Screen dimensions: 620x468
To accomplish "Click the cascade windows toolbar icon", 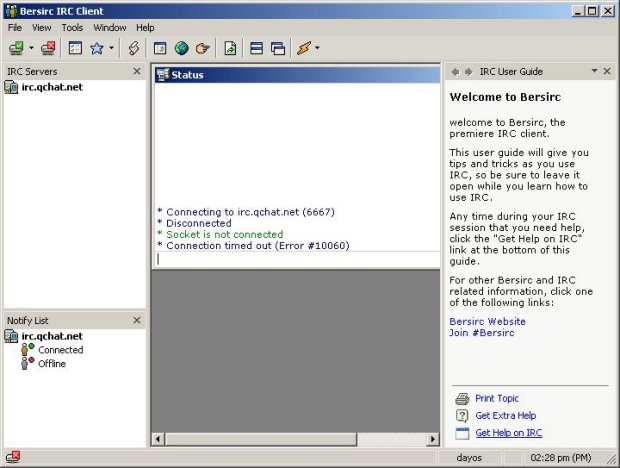I will (277, 48).
